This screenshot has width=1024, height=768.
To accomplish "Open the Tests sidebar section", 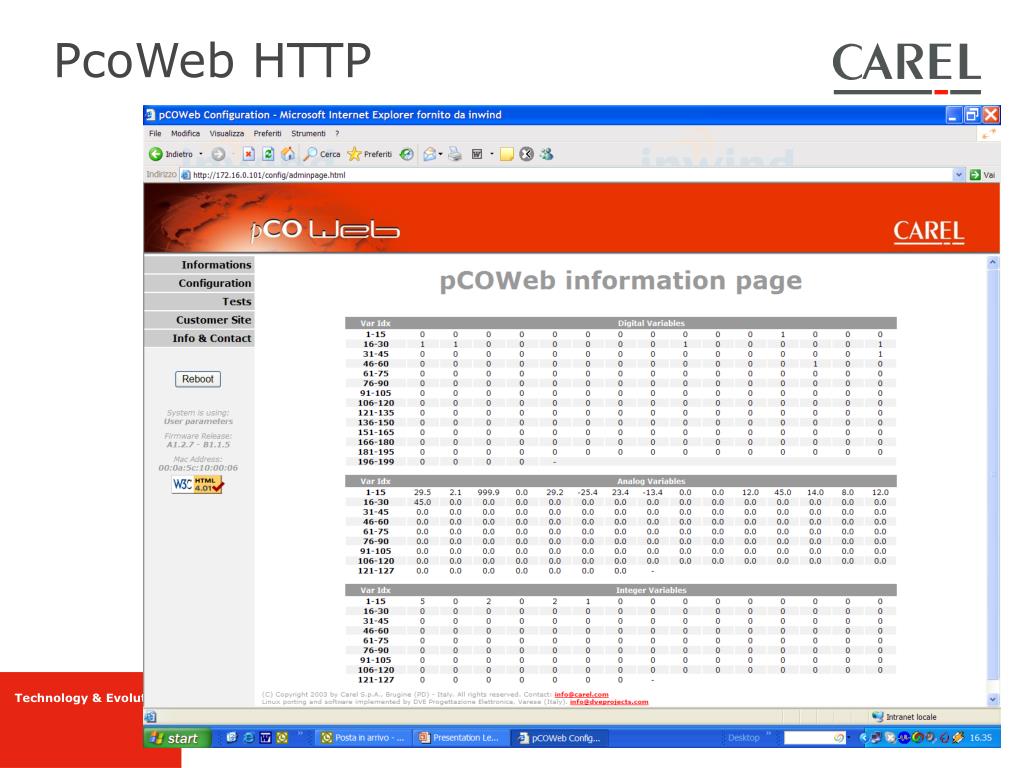I will point(199,301).
